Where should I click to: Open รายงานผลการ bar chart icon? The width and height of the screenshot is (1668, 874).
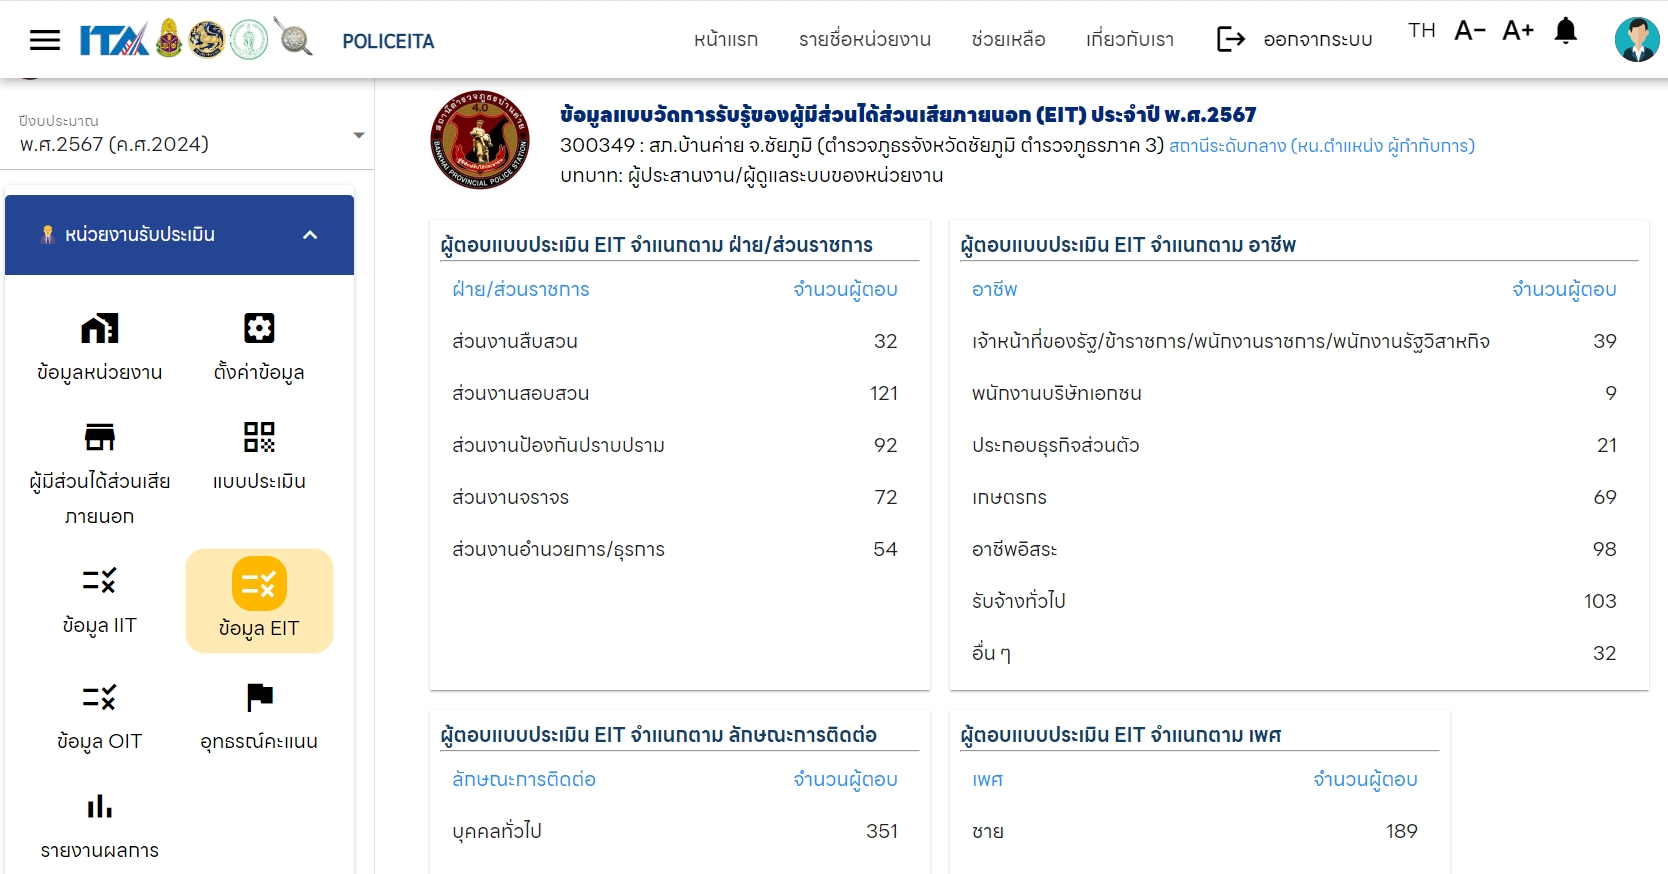(x=99, y=806)
